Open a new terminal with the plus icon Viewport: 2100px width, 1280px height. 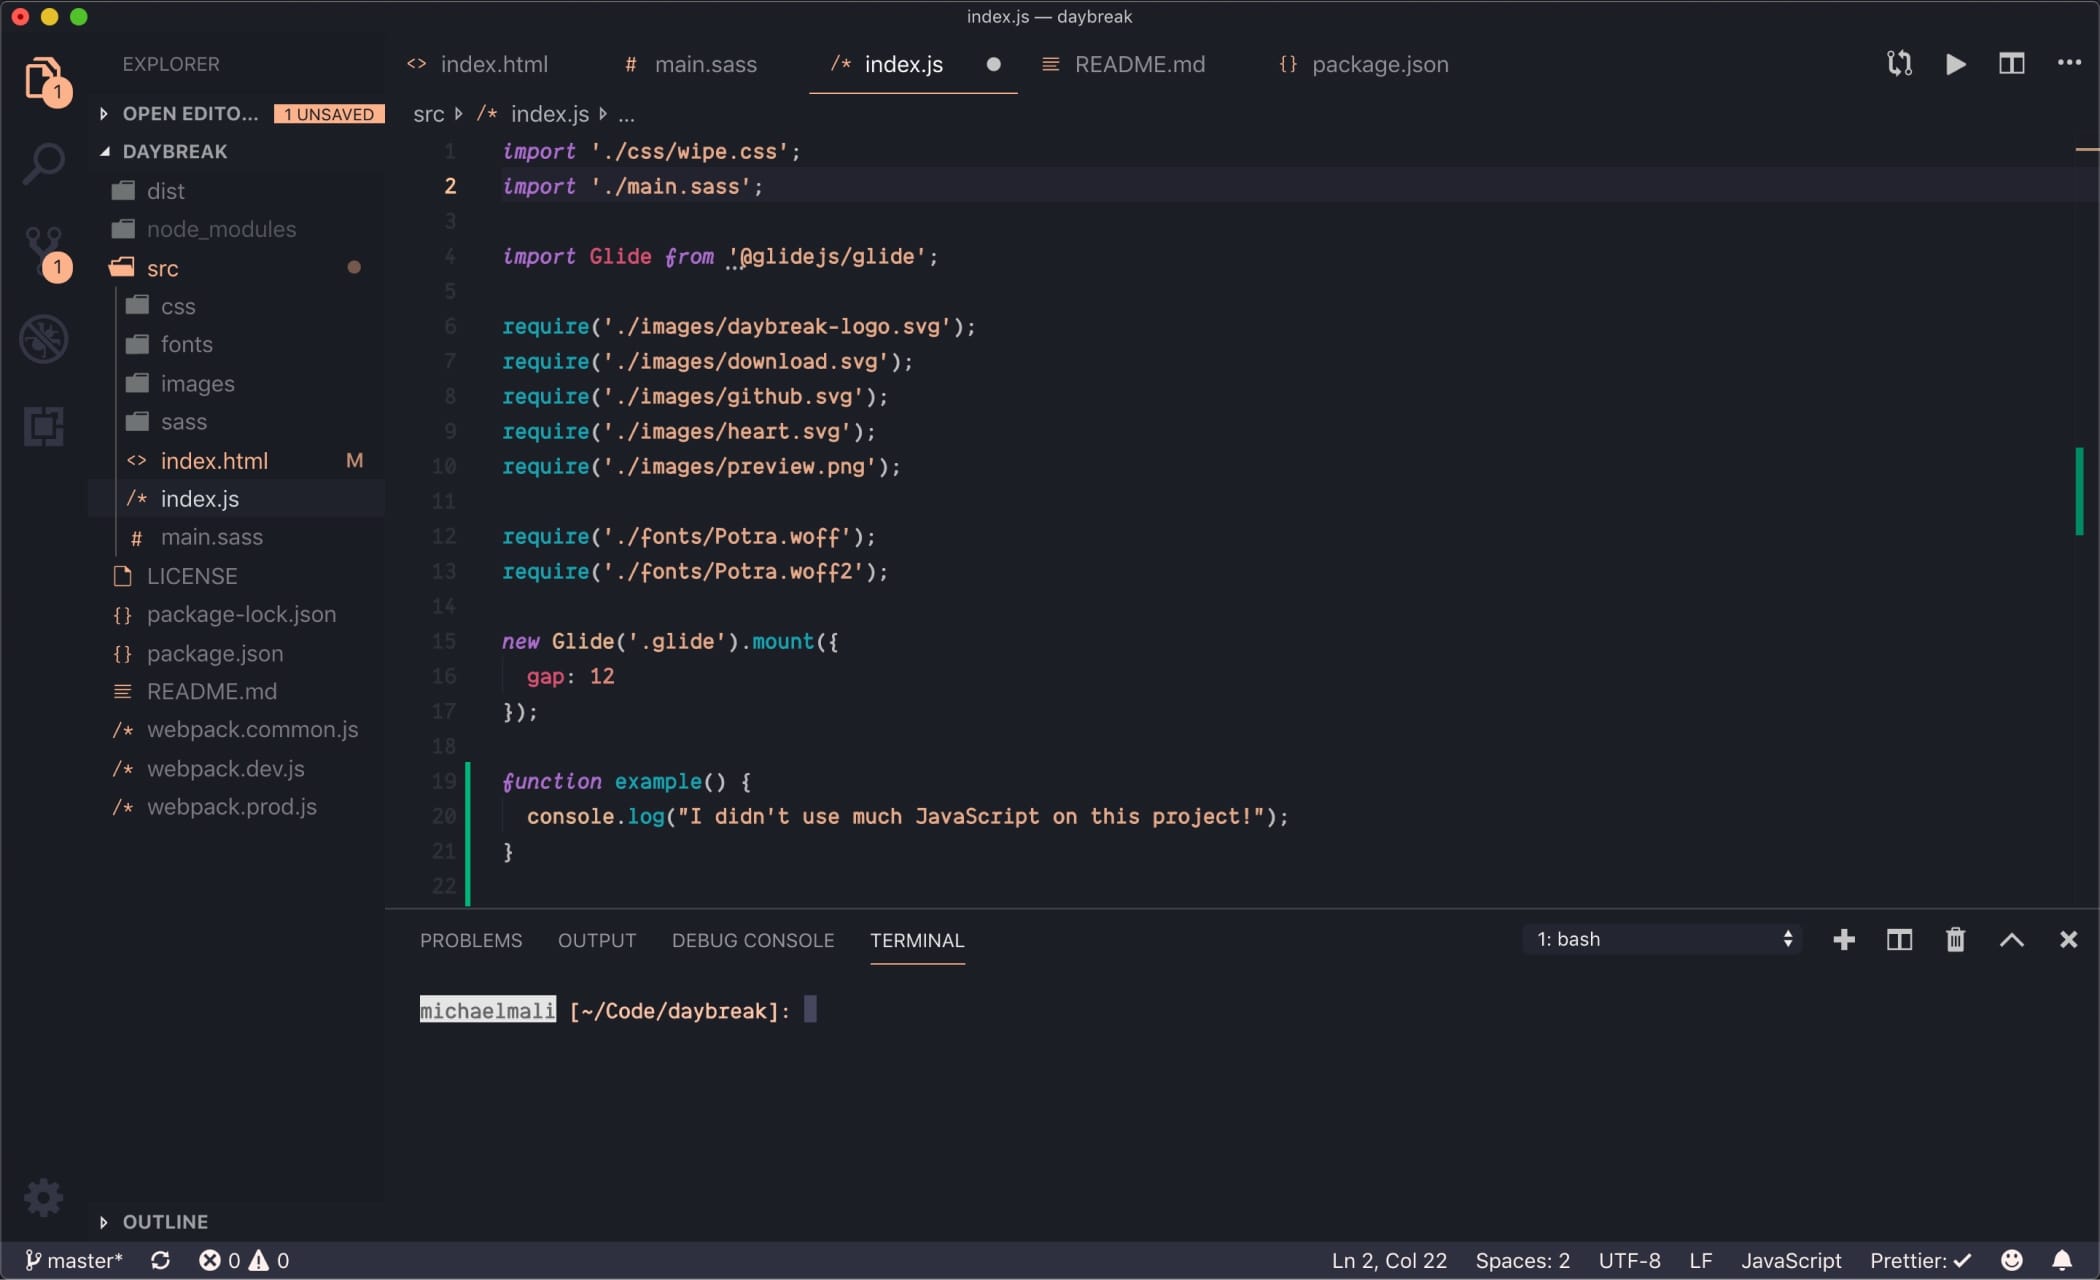[1843, 939]
